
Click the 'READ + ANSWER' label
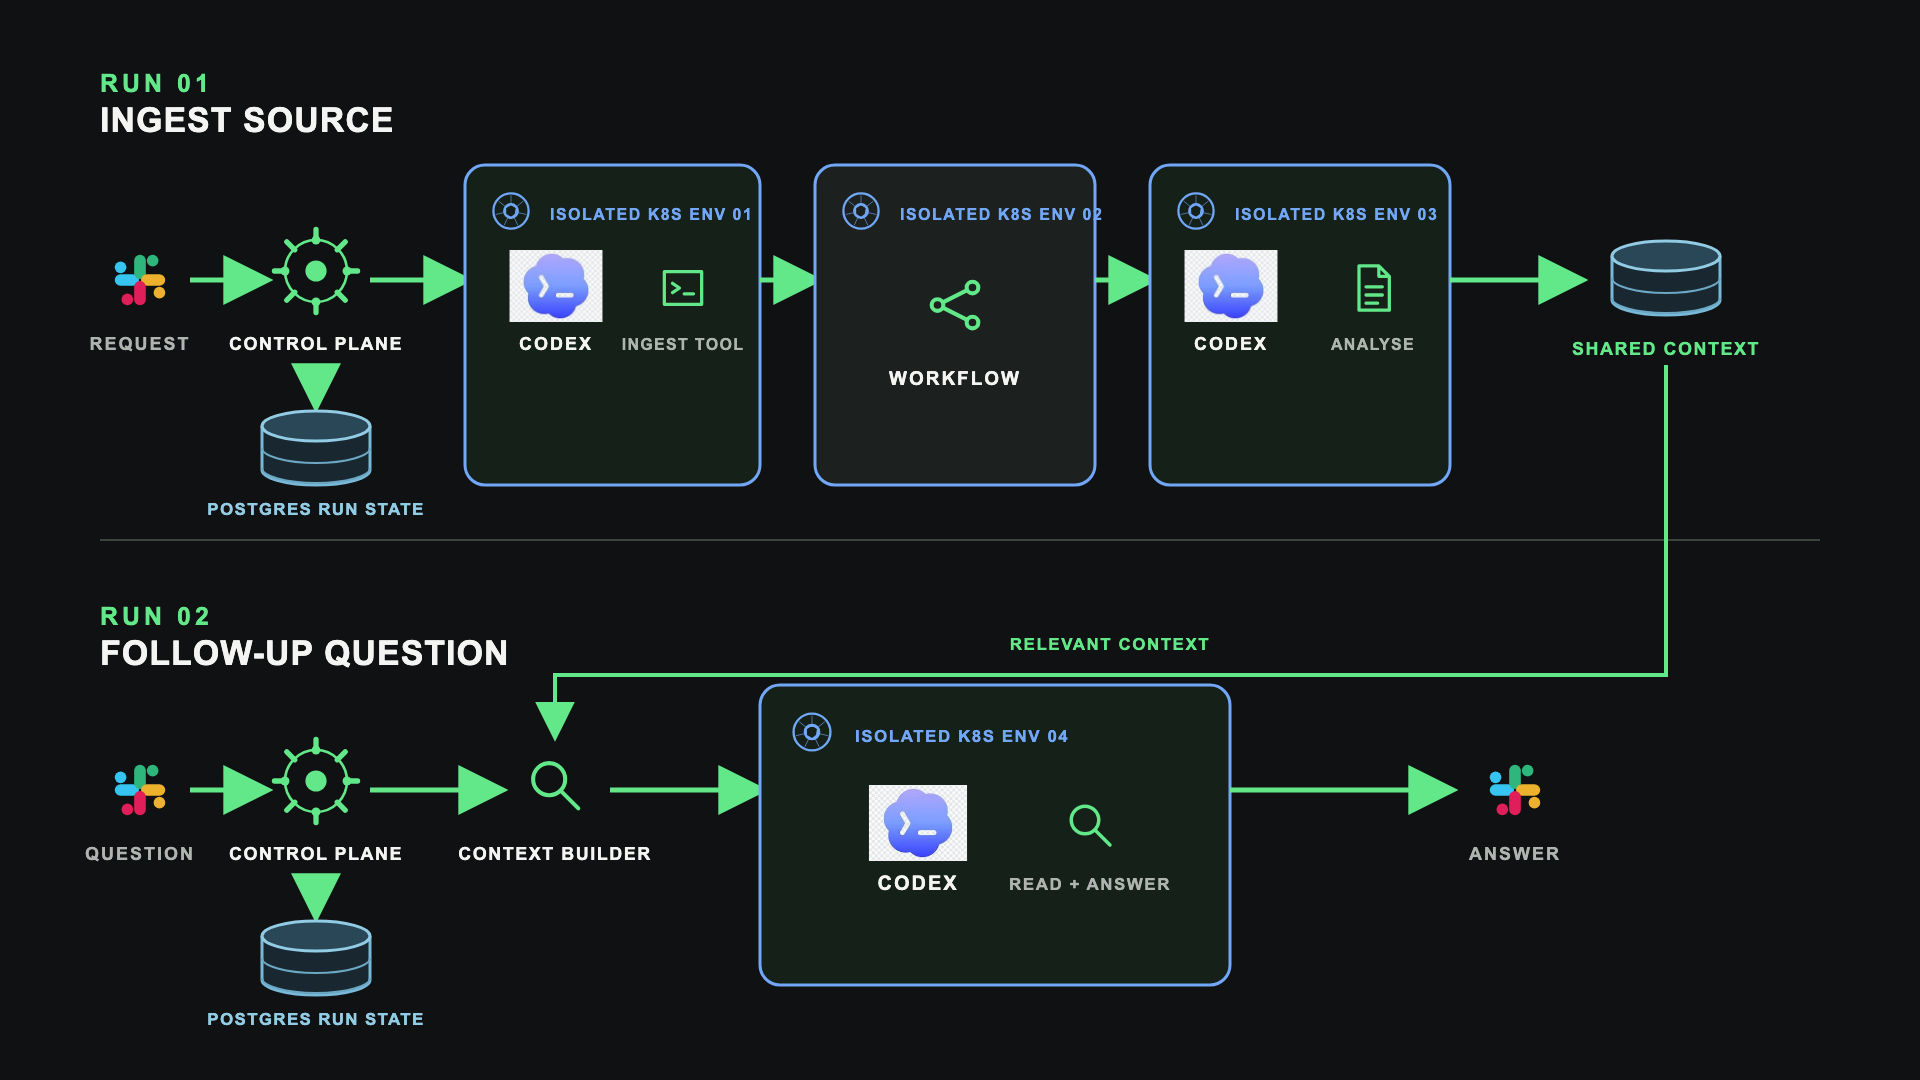point(1089,884)
